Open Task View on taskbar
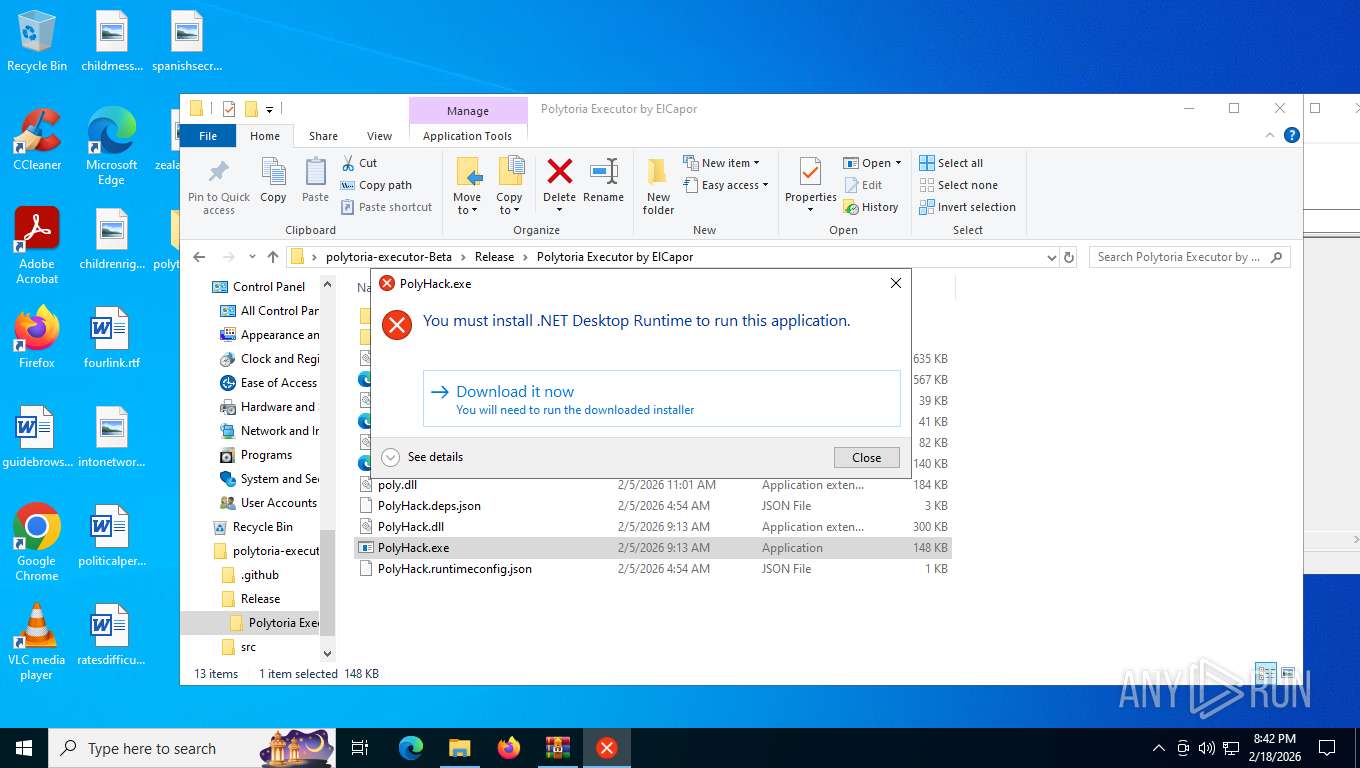Image resolution: width=1360 pixels, height=768 pixels. tap(360, 748)
